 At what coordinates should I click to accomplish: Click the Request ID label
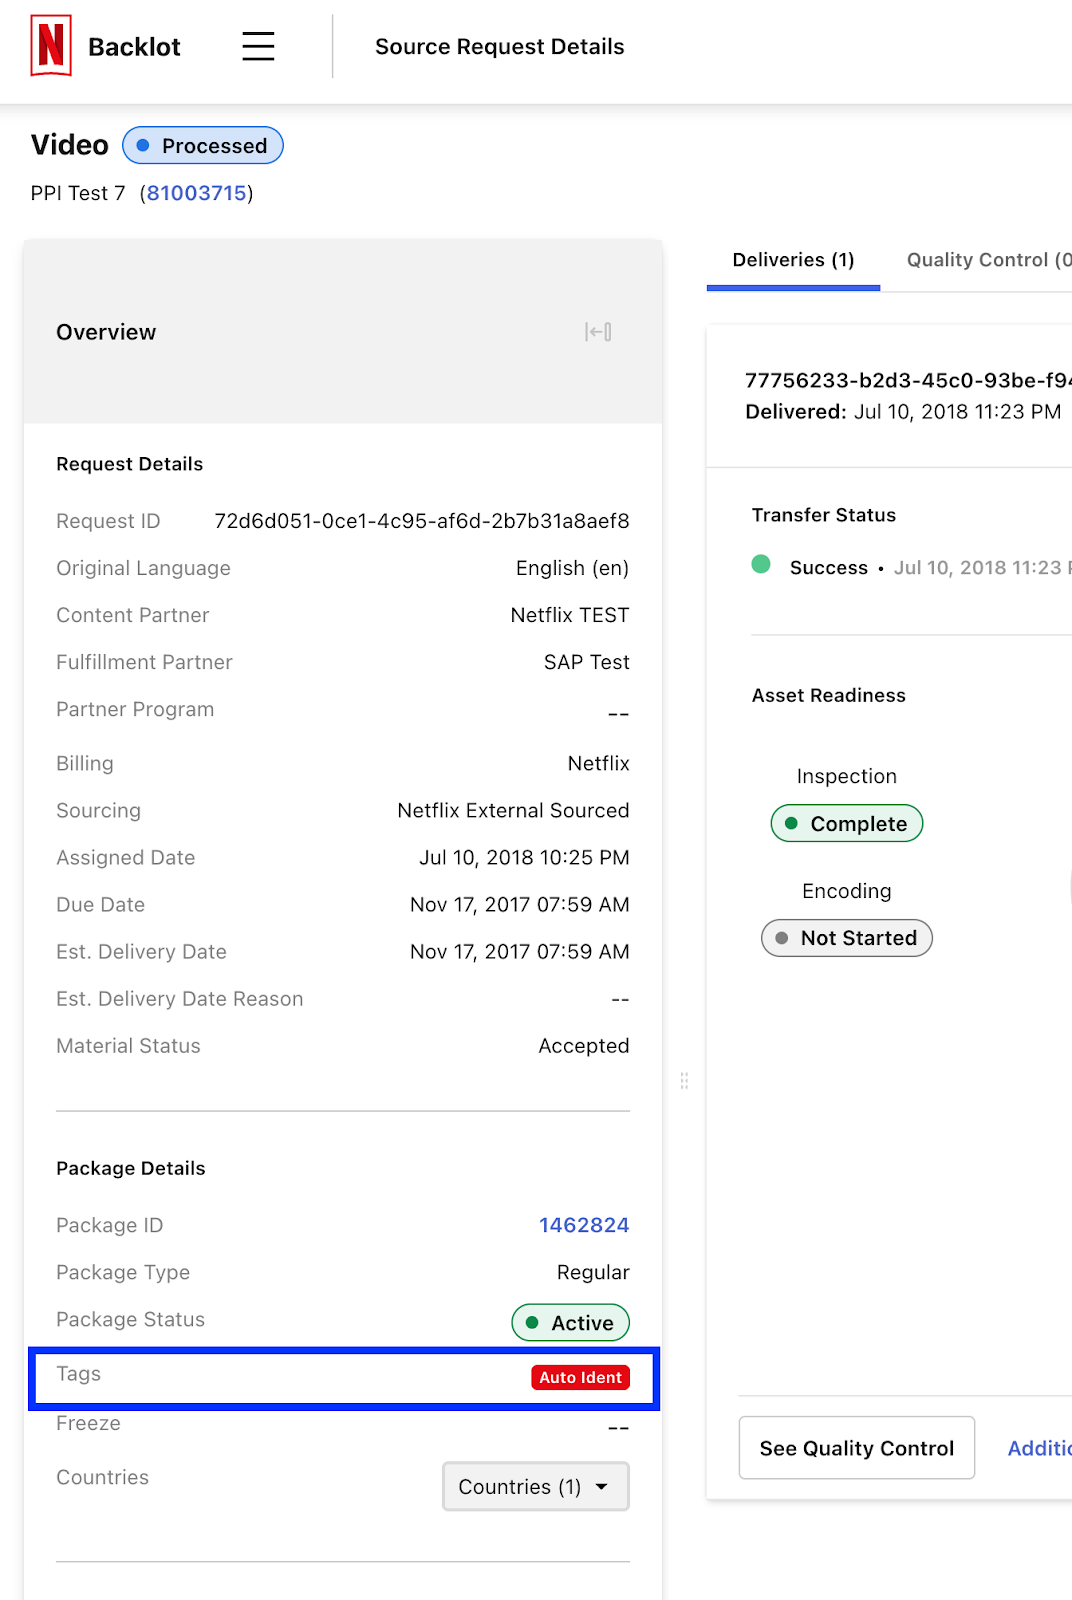point(108,521)
